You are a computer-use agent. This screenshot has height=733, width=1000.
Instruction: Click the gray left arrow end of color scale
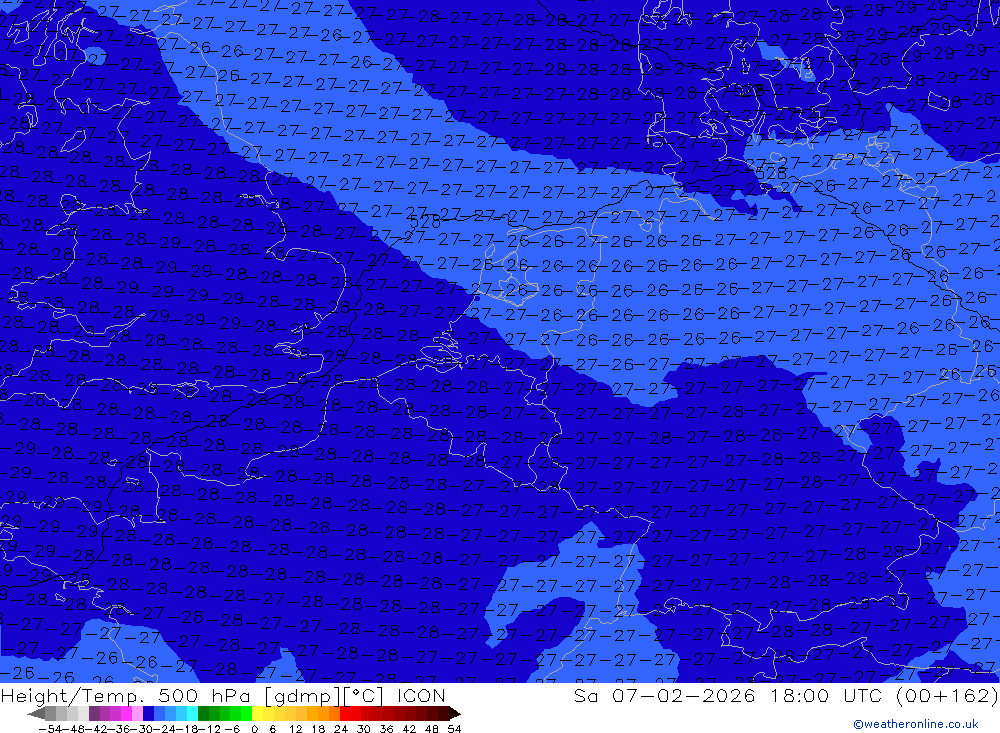coord(36,713)
